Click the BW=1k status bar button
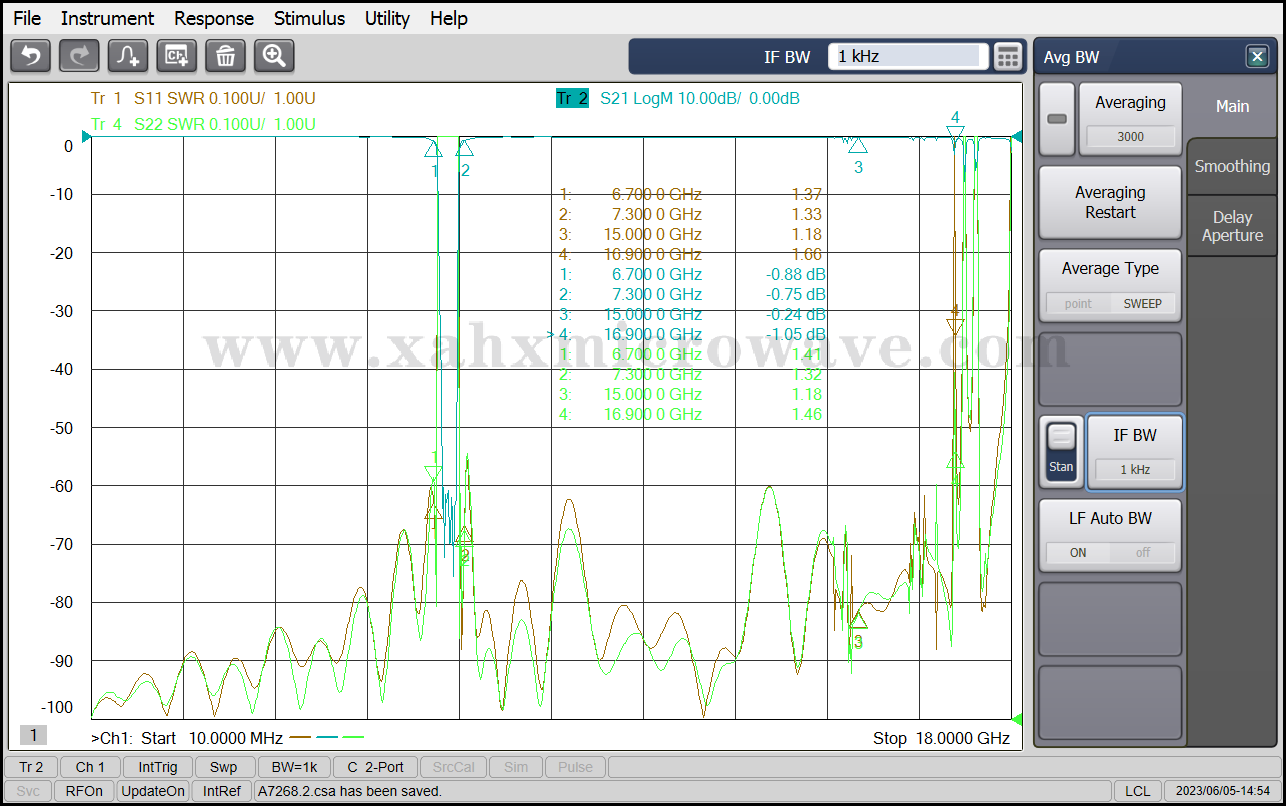This screenshot has width=1286, height=806. (294, 767)
